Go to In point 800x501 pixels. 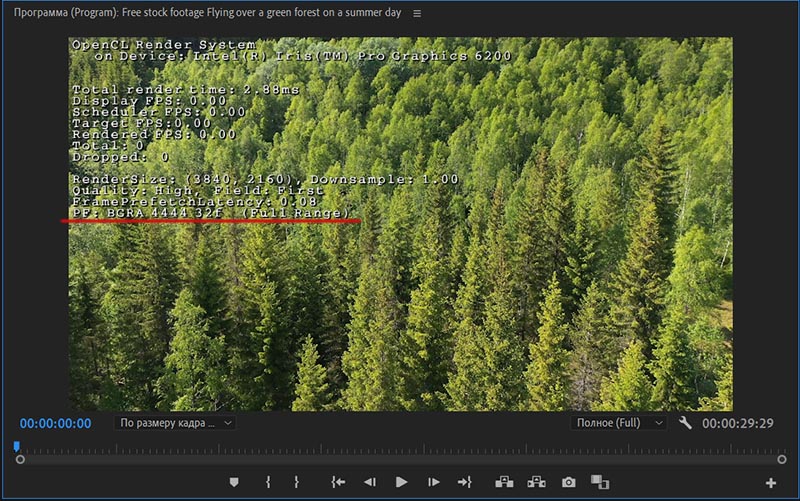(x=338, y=482)
